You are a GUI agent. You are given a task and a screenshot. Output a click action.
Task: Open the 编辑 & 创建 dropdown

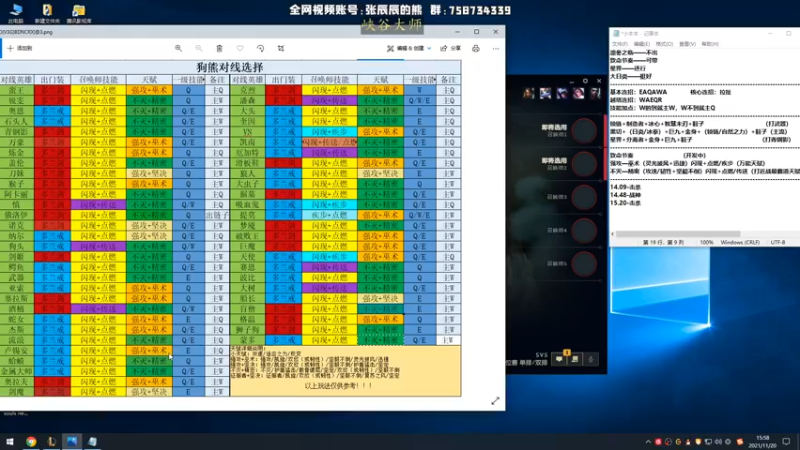click(409, 48)
